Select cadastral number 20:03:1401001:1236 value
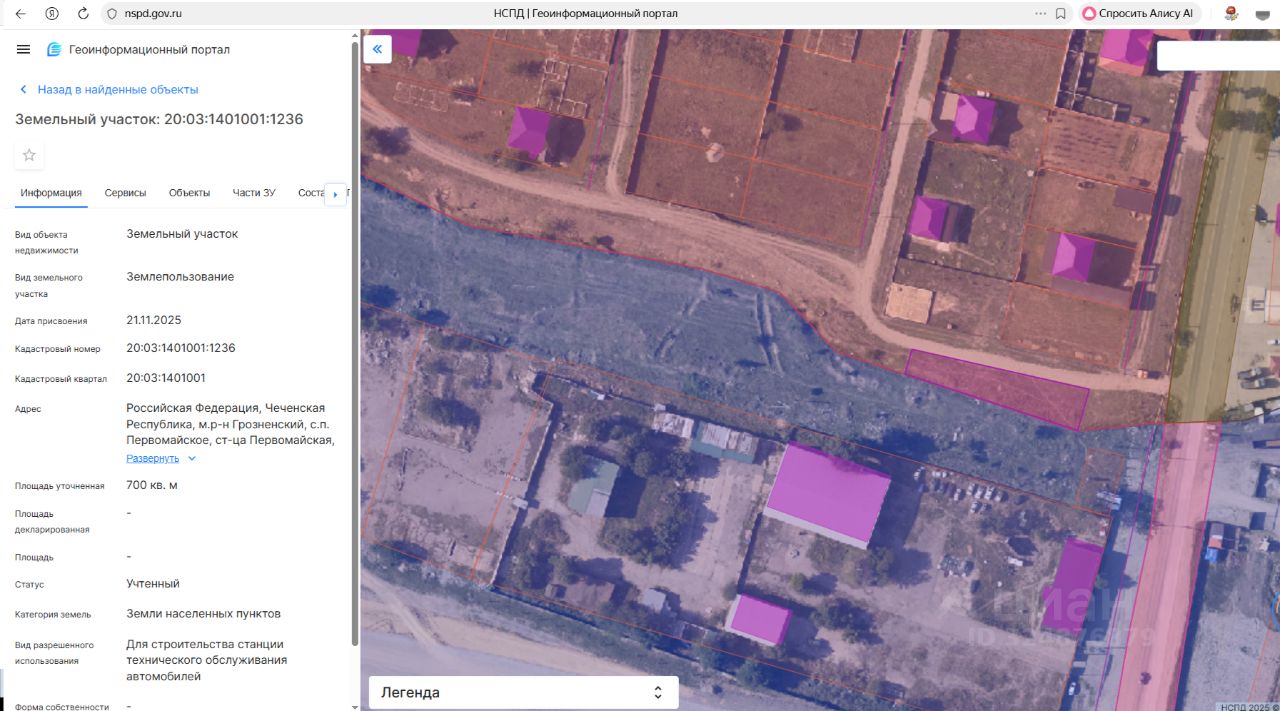Image resolution: width=1280 pixels, height=711 pixels. (181, 348)
